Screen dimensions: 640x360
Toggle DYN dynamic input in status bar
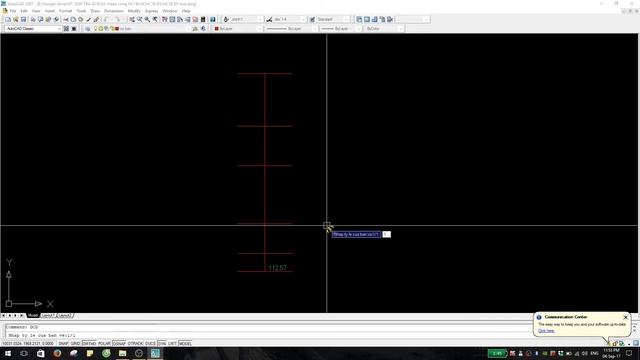pos(162,344)
